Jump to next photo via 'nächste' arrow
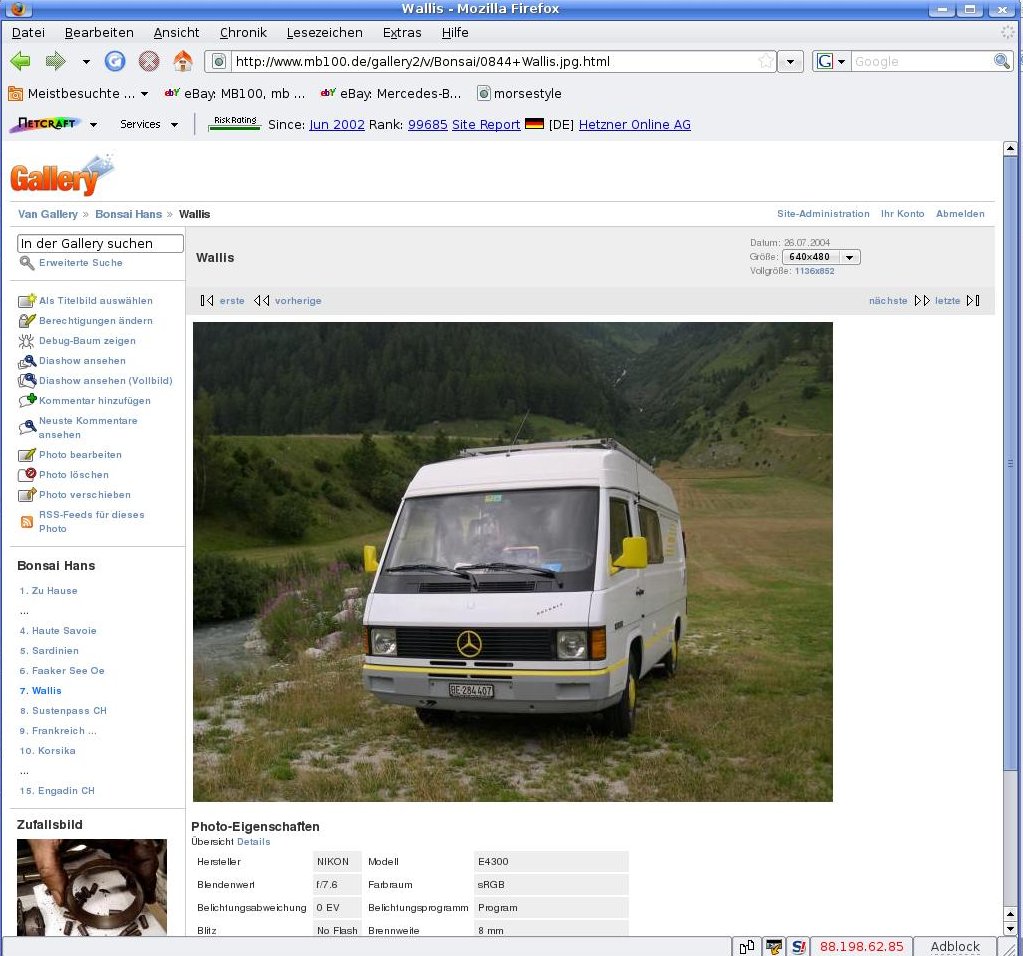The height and width of the screenshot is (956, 1023). (x=921, y=301)
